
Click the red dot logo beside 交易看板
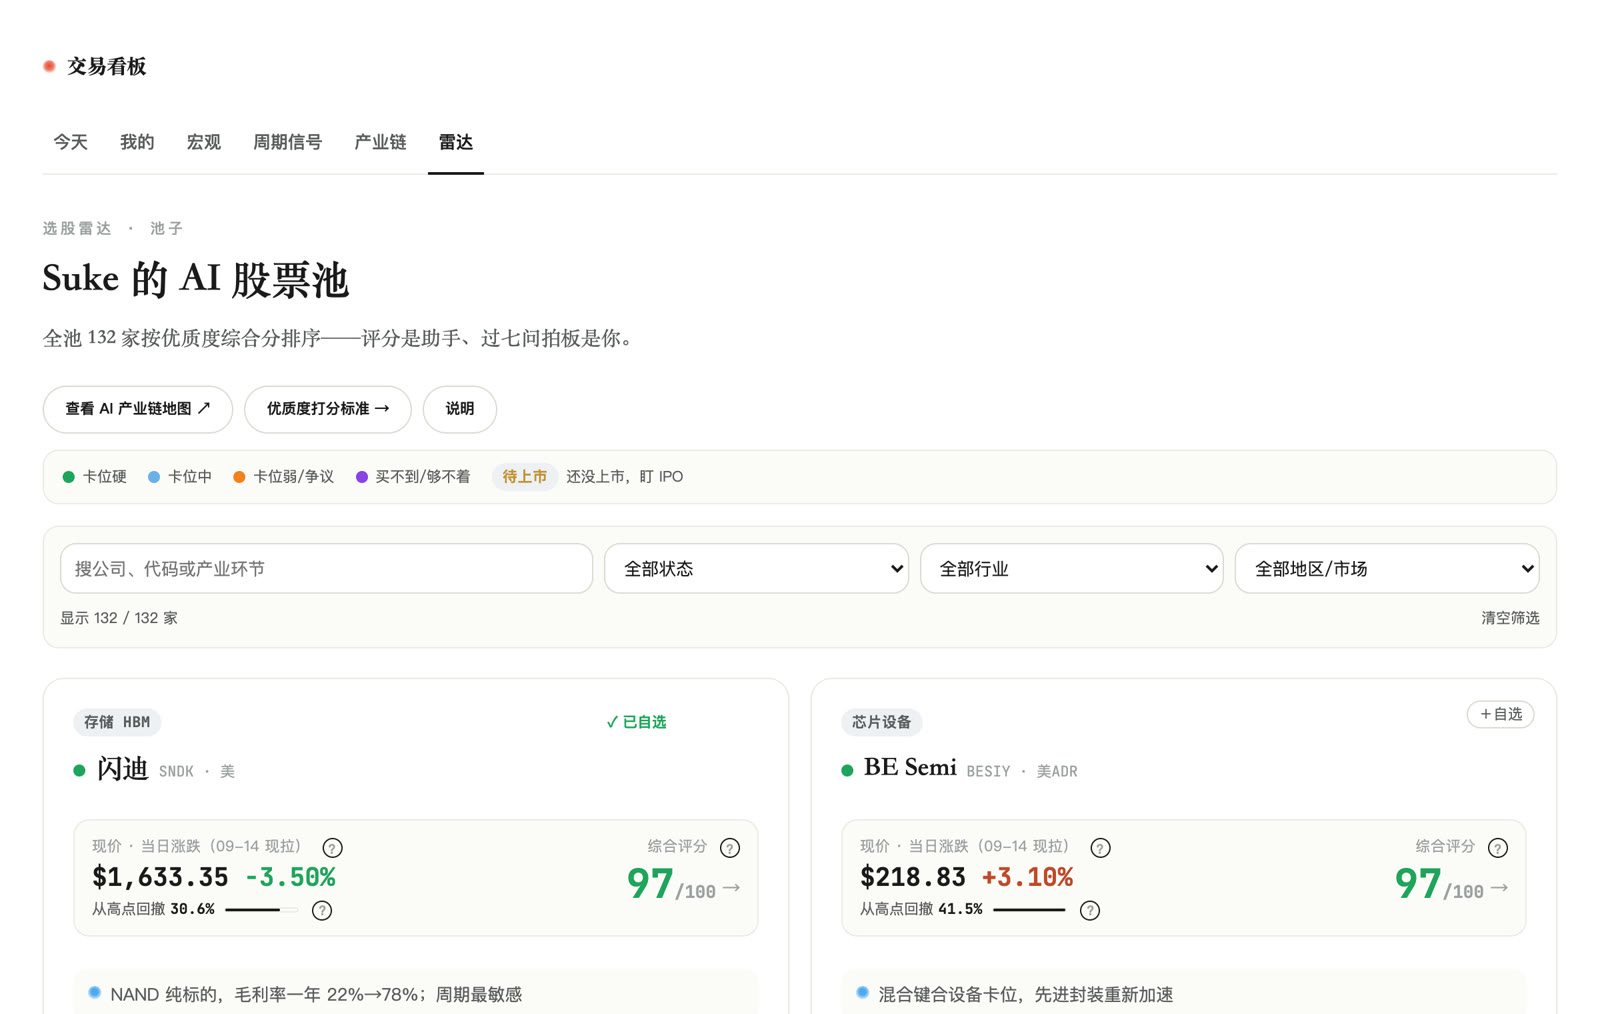[49, 66]
